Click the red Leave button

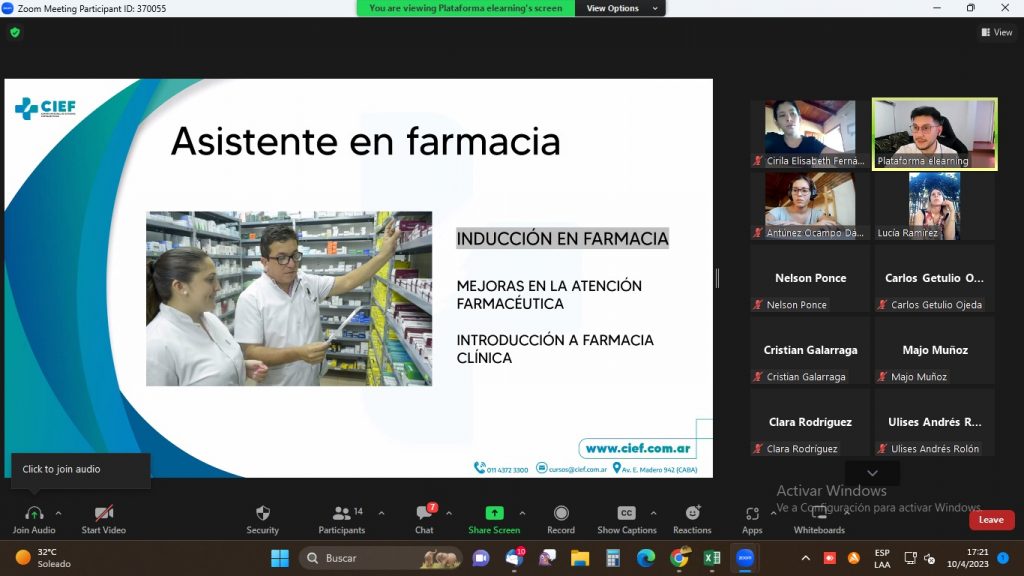[991, 520]
